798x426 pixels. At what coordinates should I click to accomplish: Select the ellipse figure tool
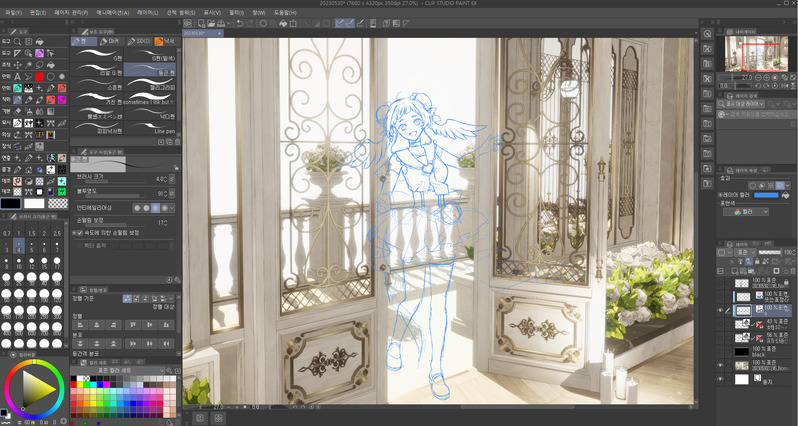click(50, 76)
